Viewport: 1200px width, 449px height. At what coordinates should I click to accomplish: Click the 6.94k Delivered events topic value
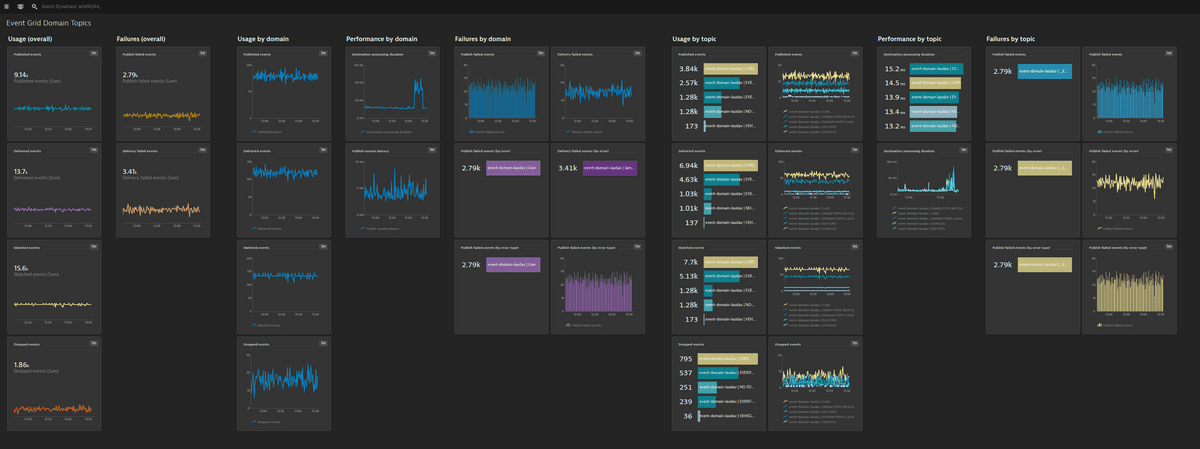(688, 165)
